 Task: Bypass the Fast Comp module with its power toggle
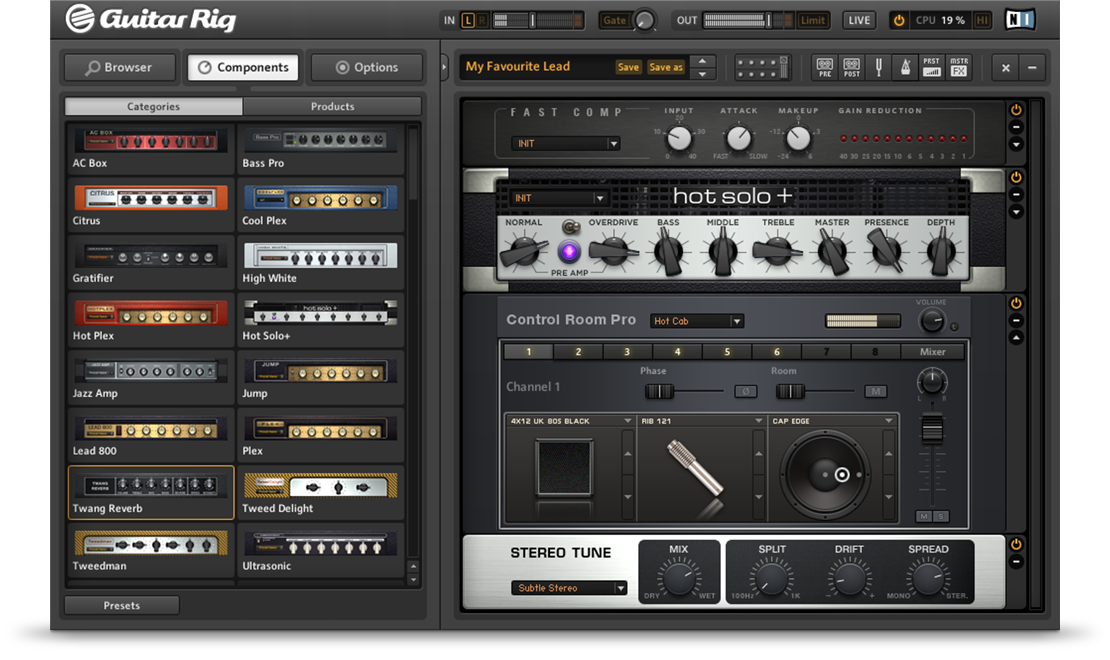coord(1015,111)
